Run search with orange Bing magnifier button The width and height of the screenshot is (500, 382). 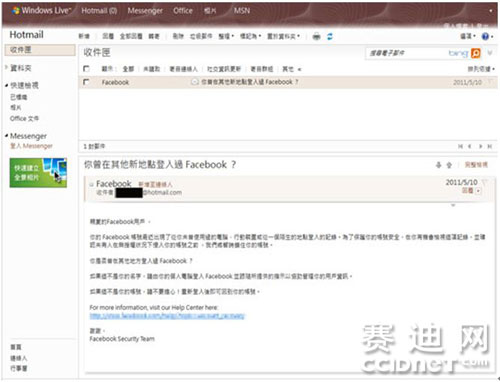(476, 53)
